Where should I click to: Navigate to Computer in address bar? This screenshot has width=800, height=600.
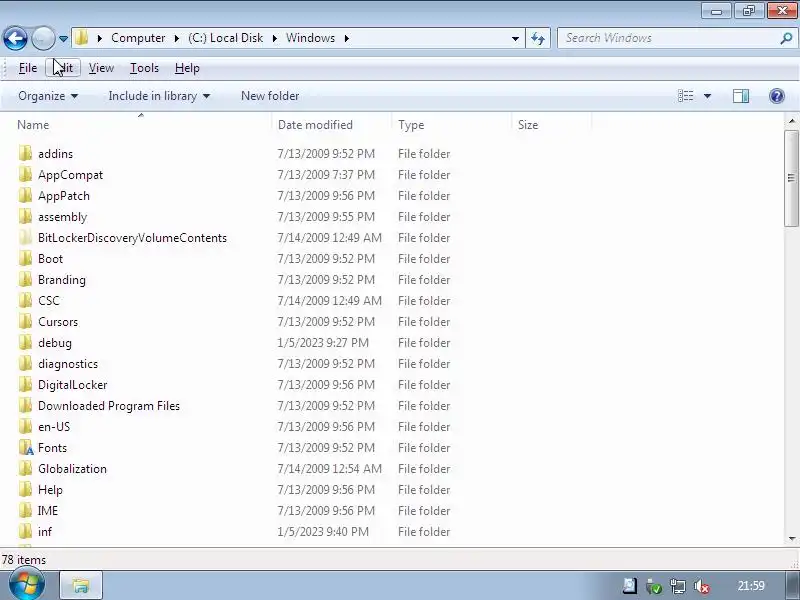tap(138, 38)
